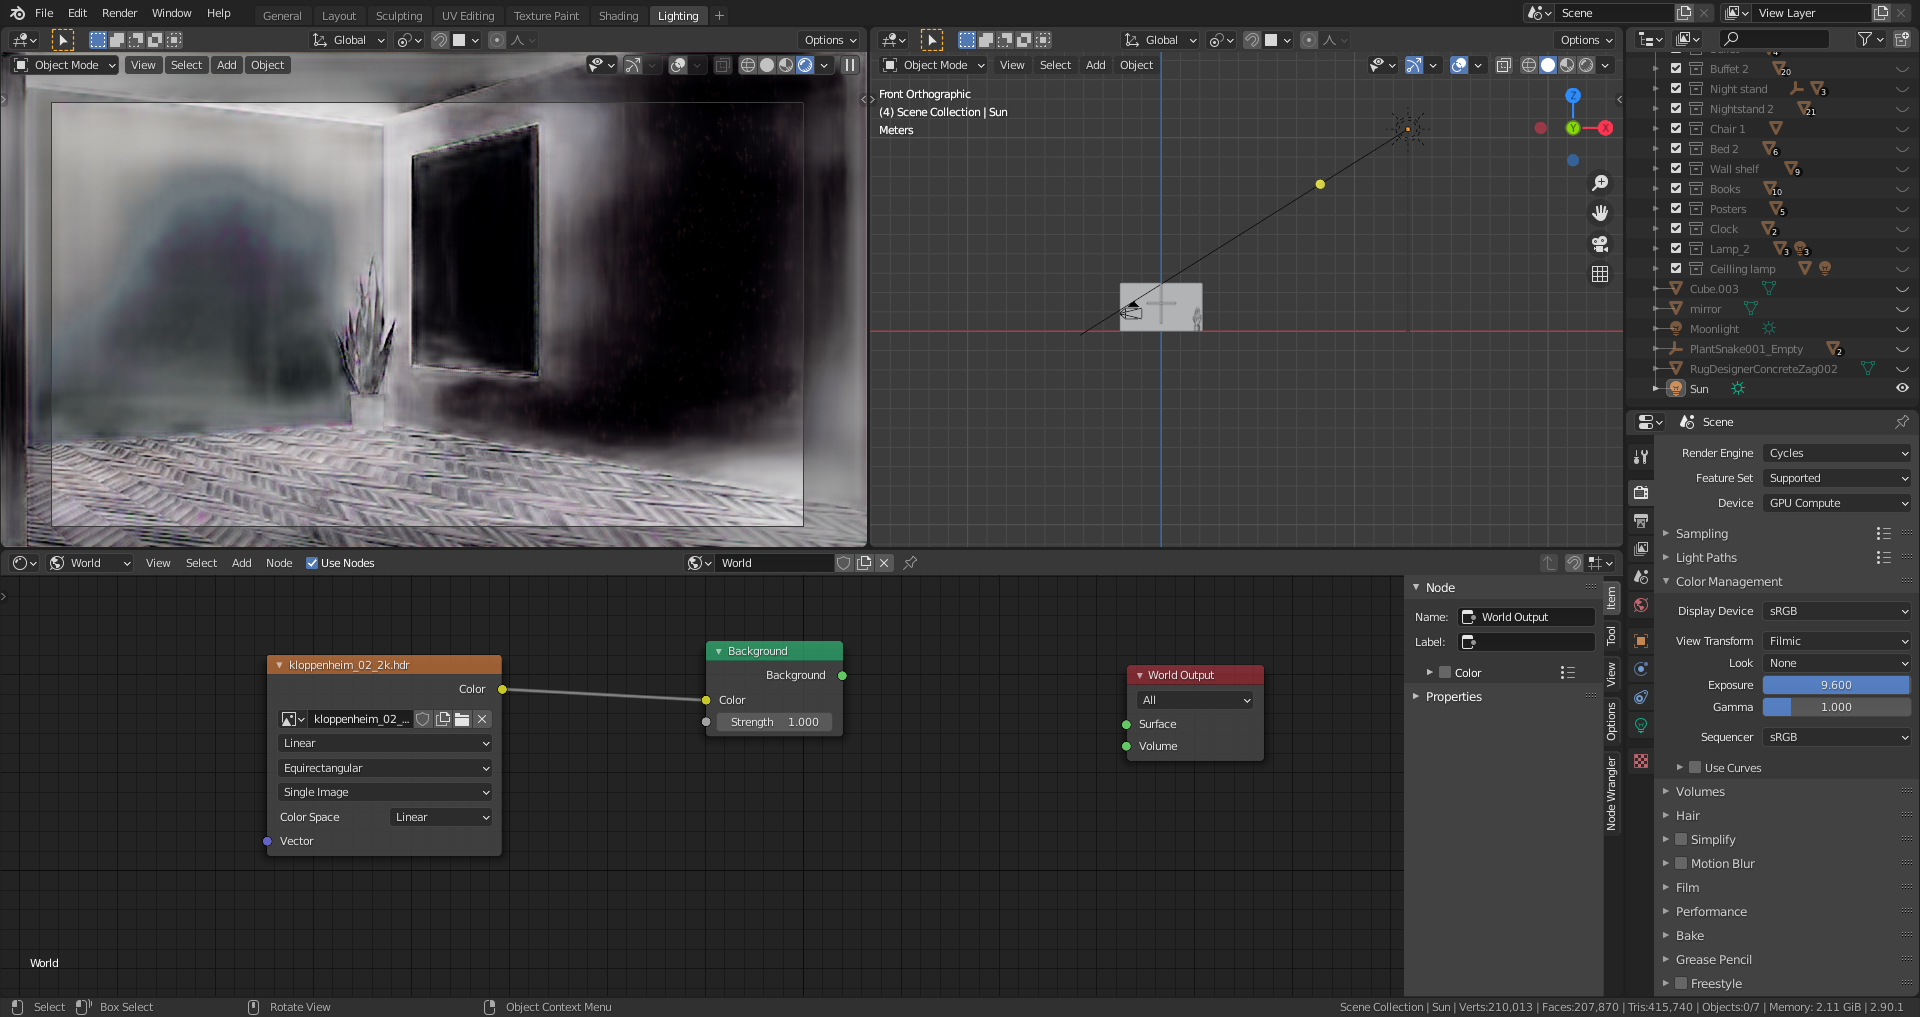1920x1017 pixels.
Task: Open the View Transform Filmic dropdown
Action: point(1836,641)
